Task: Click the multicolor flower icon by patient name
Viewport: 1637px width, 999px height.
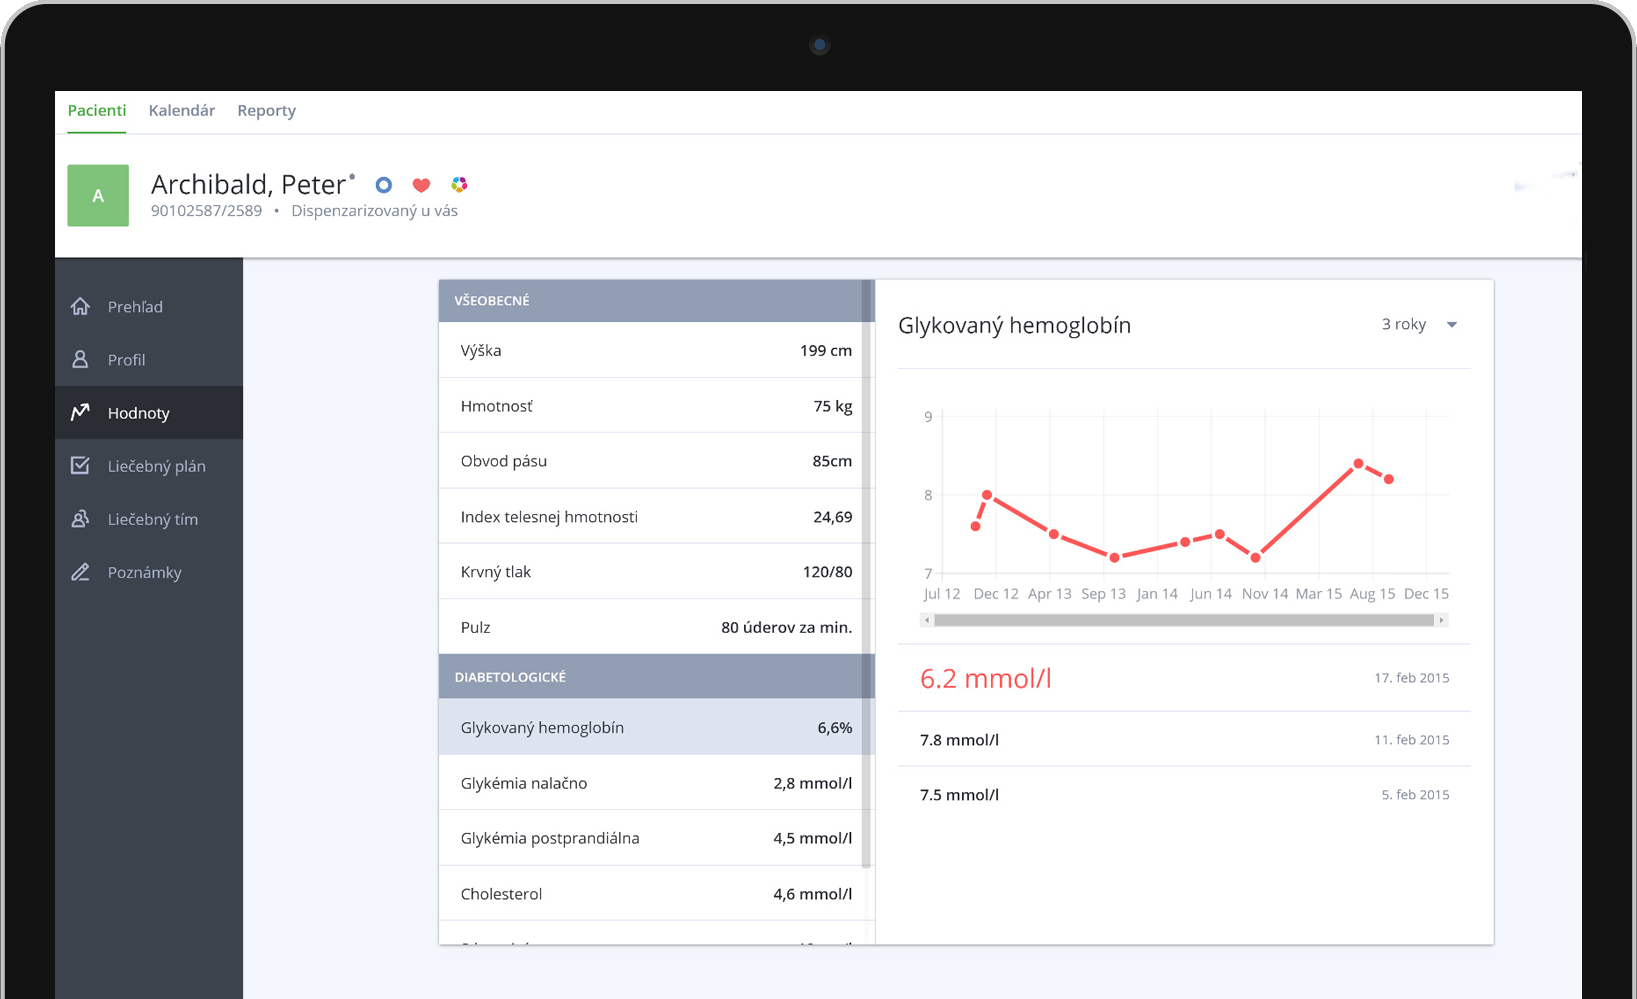Action: tap(459, 185)
